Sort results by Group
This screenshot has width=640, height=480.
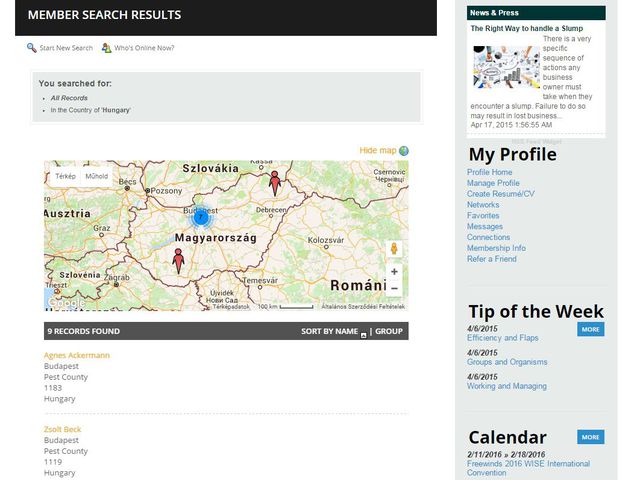click(x=389, y=331)
